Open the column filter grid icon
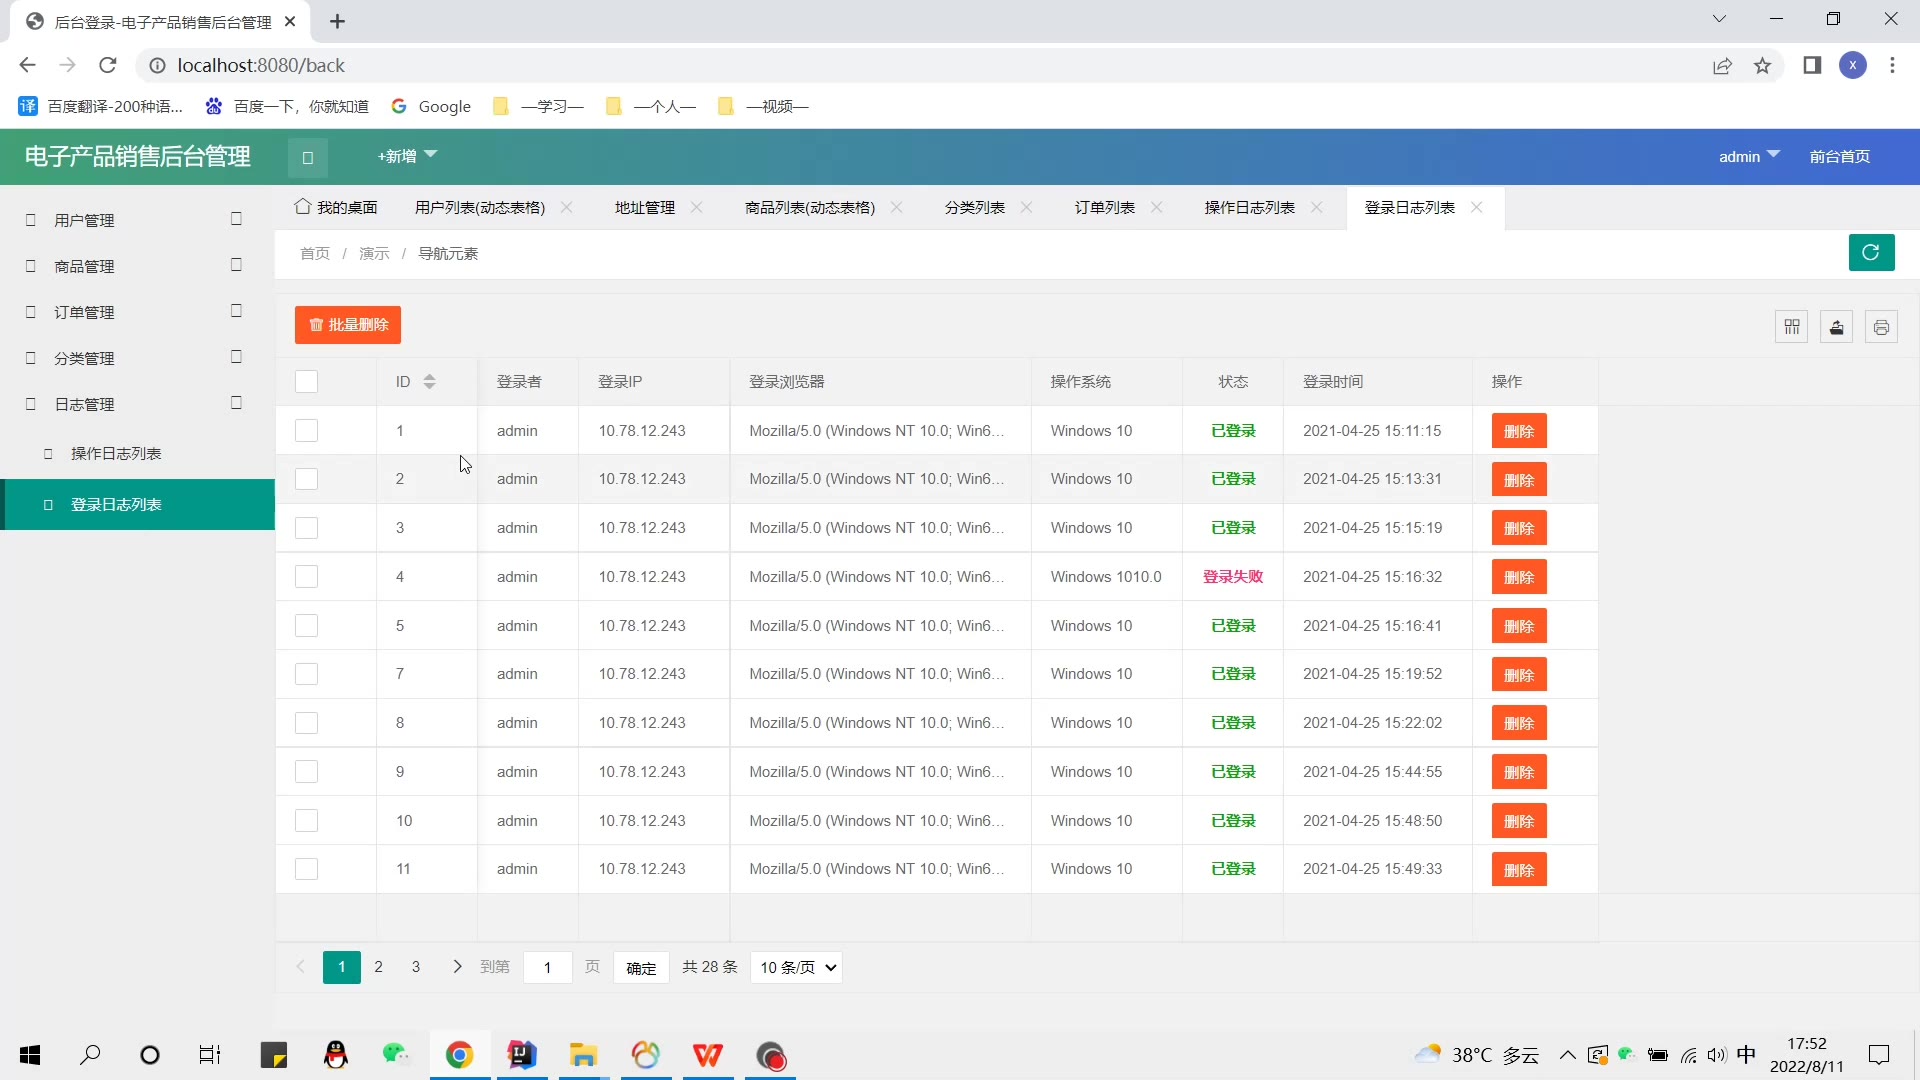The image size is (1920, 1080). coord(1792,327)
